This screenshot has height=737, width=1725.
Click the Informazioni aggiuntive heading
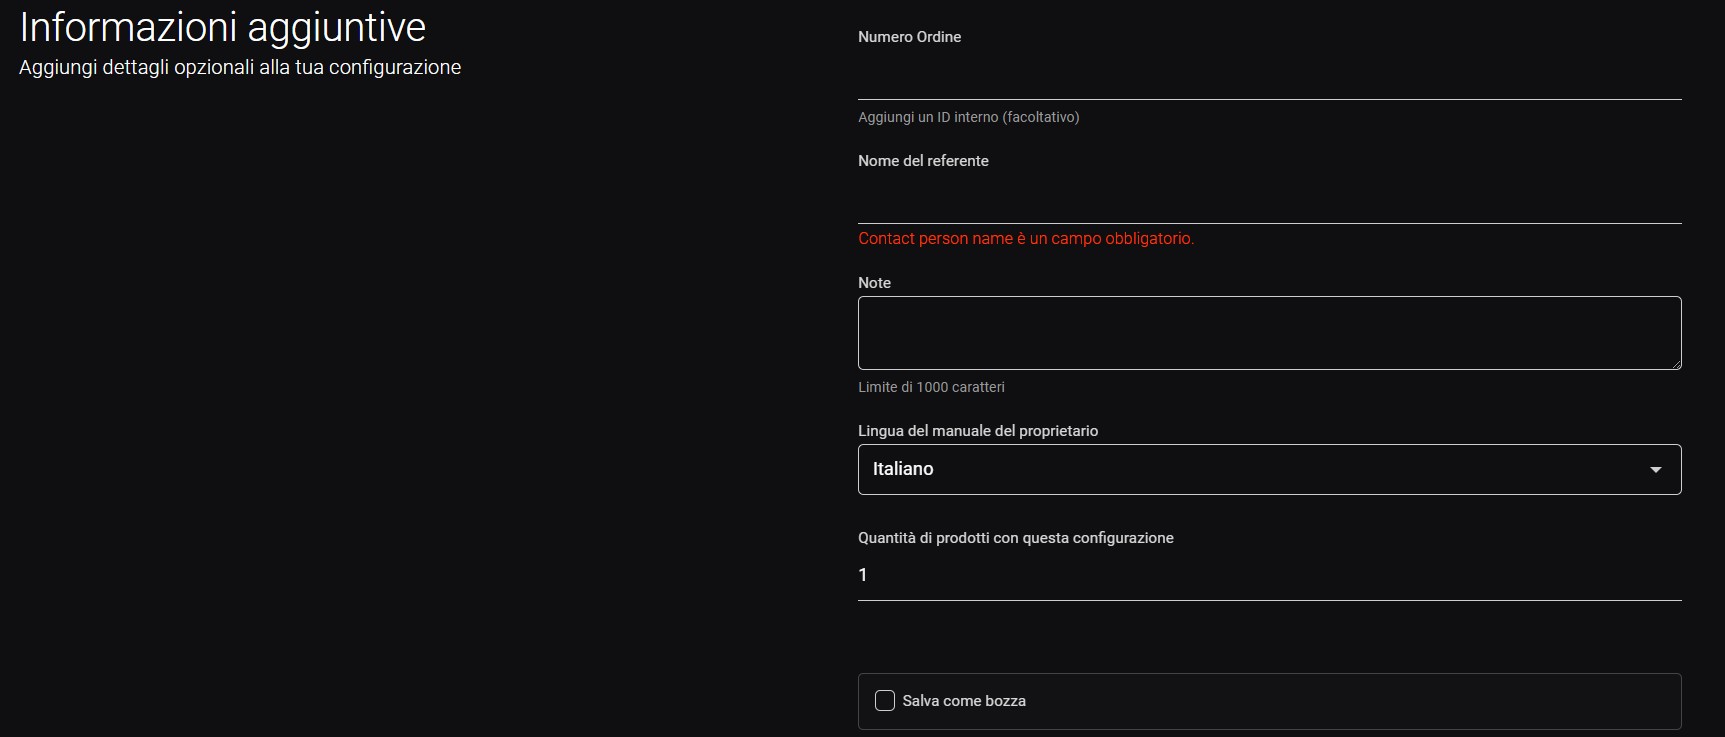[x=223, y=27]
